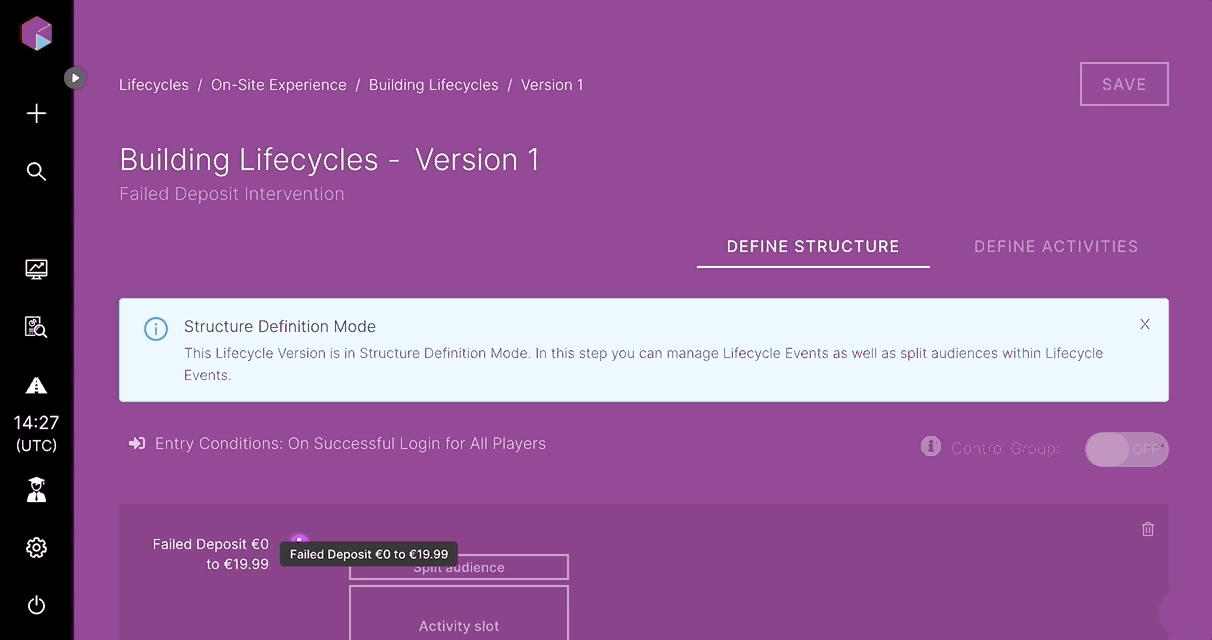Open the warning alerts triangle icon
The height and width of the screenshot is (640, 1212).
coord(36,386)
